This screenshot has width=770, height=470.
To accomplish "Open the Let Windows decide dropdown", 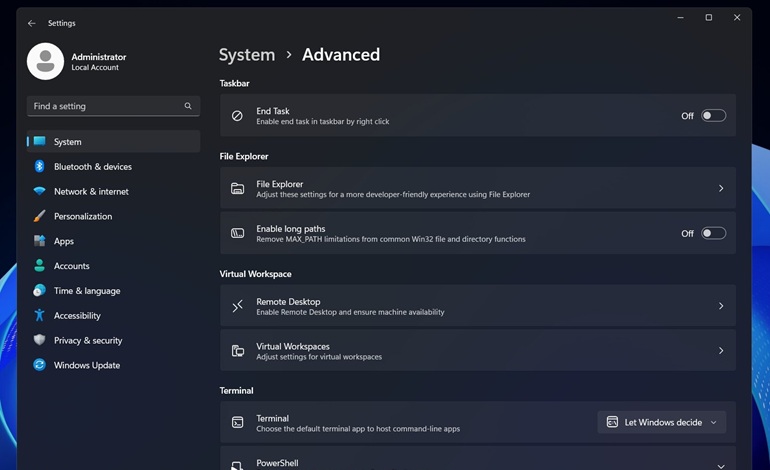I will (661, 422).
